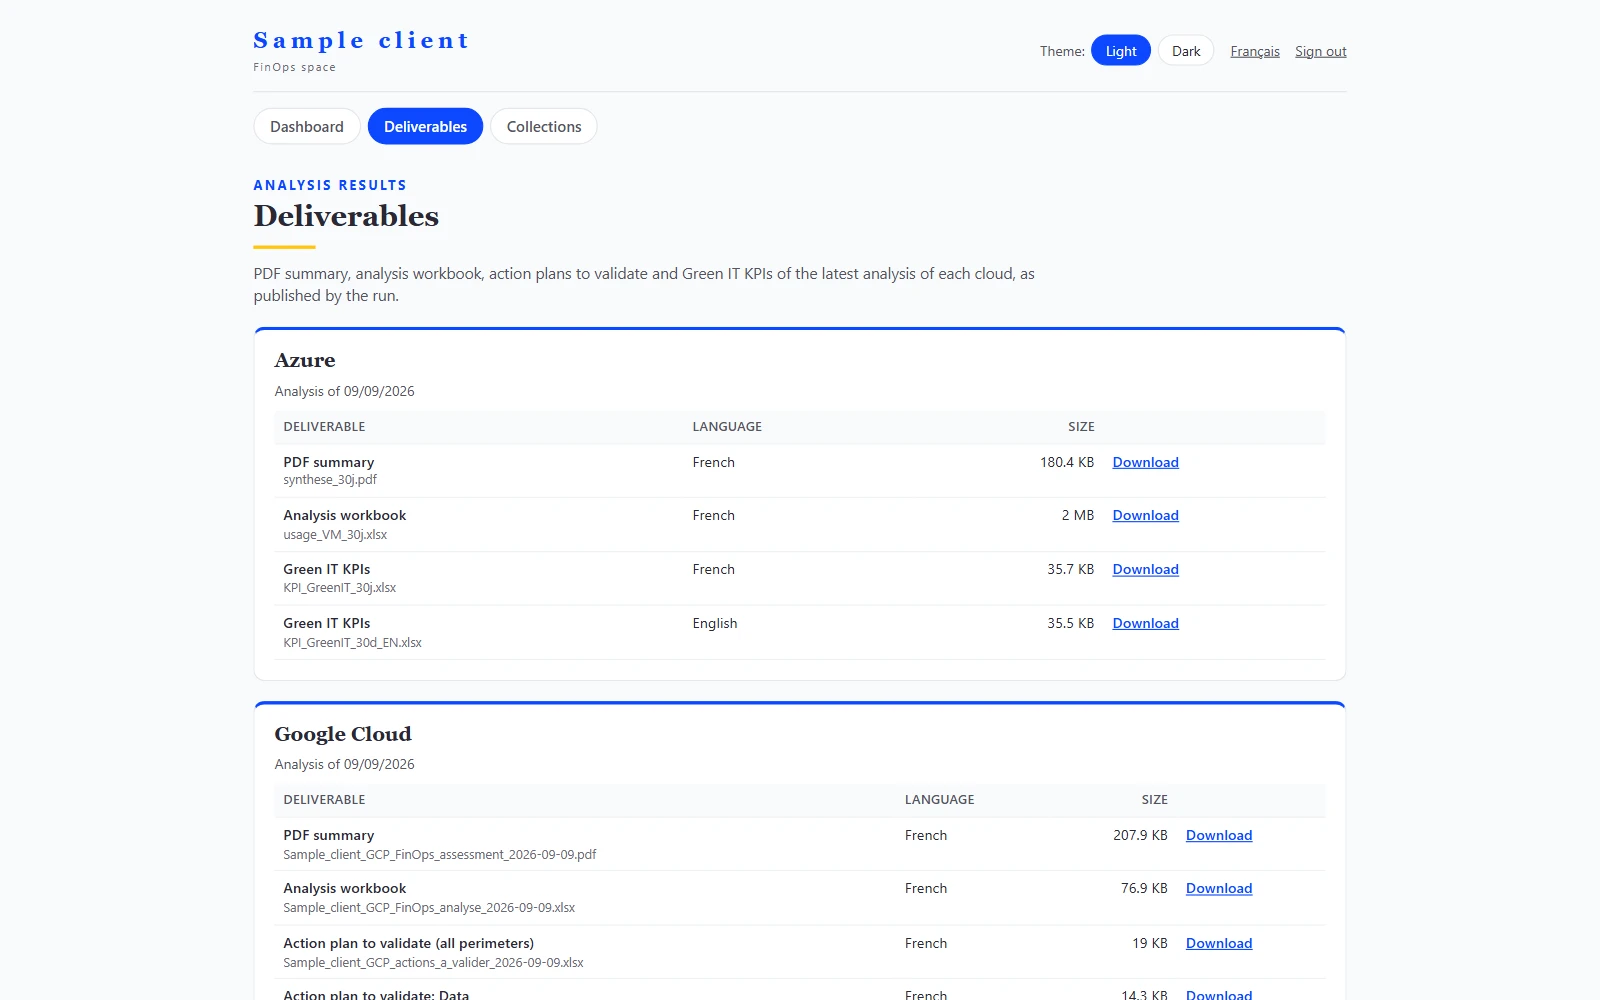Switch theme to Dark

pos(1186,51)
